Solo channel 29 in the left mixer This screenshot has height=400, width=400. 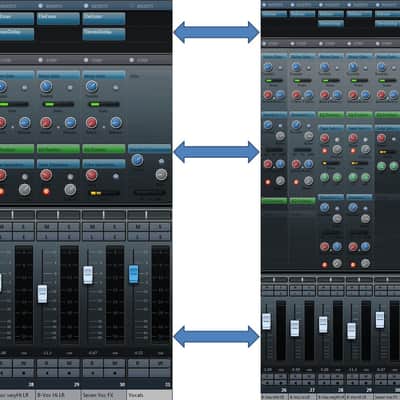pos(70,227)
